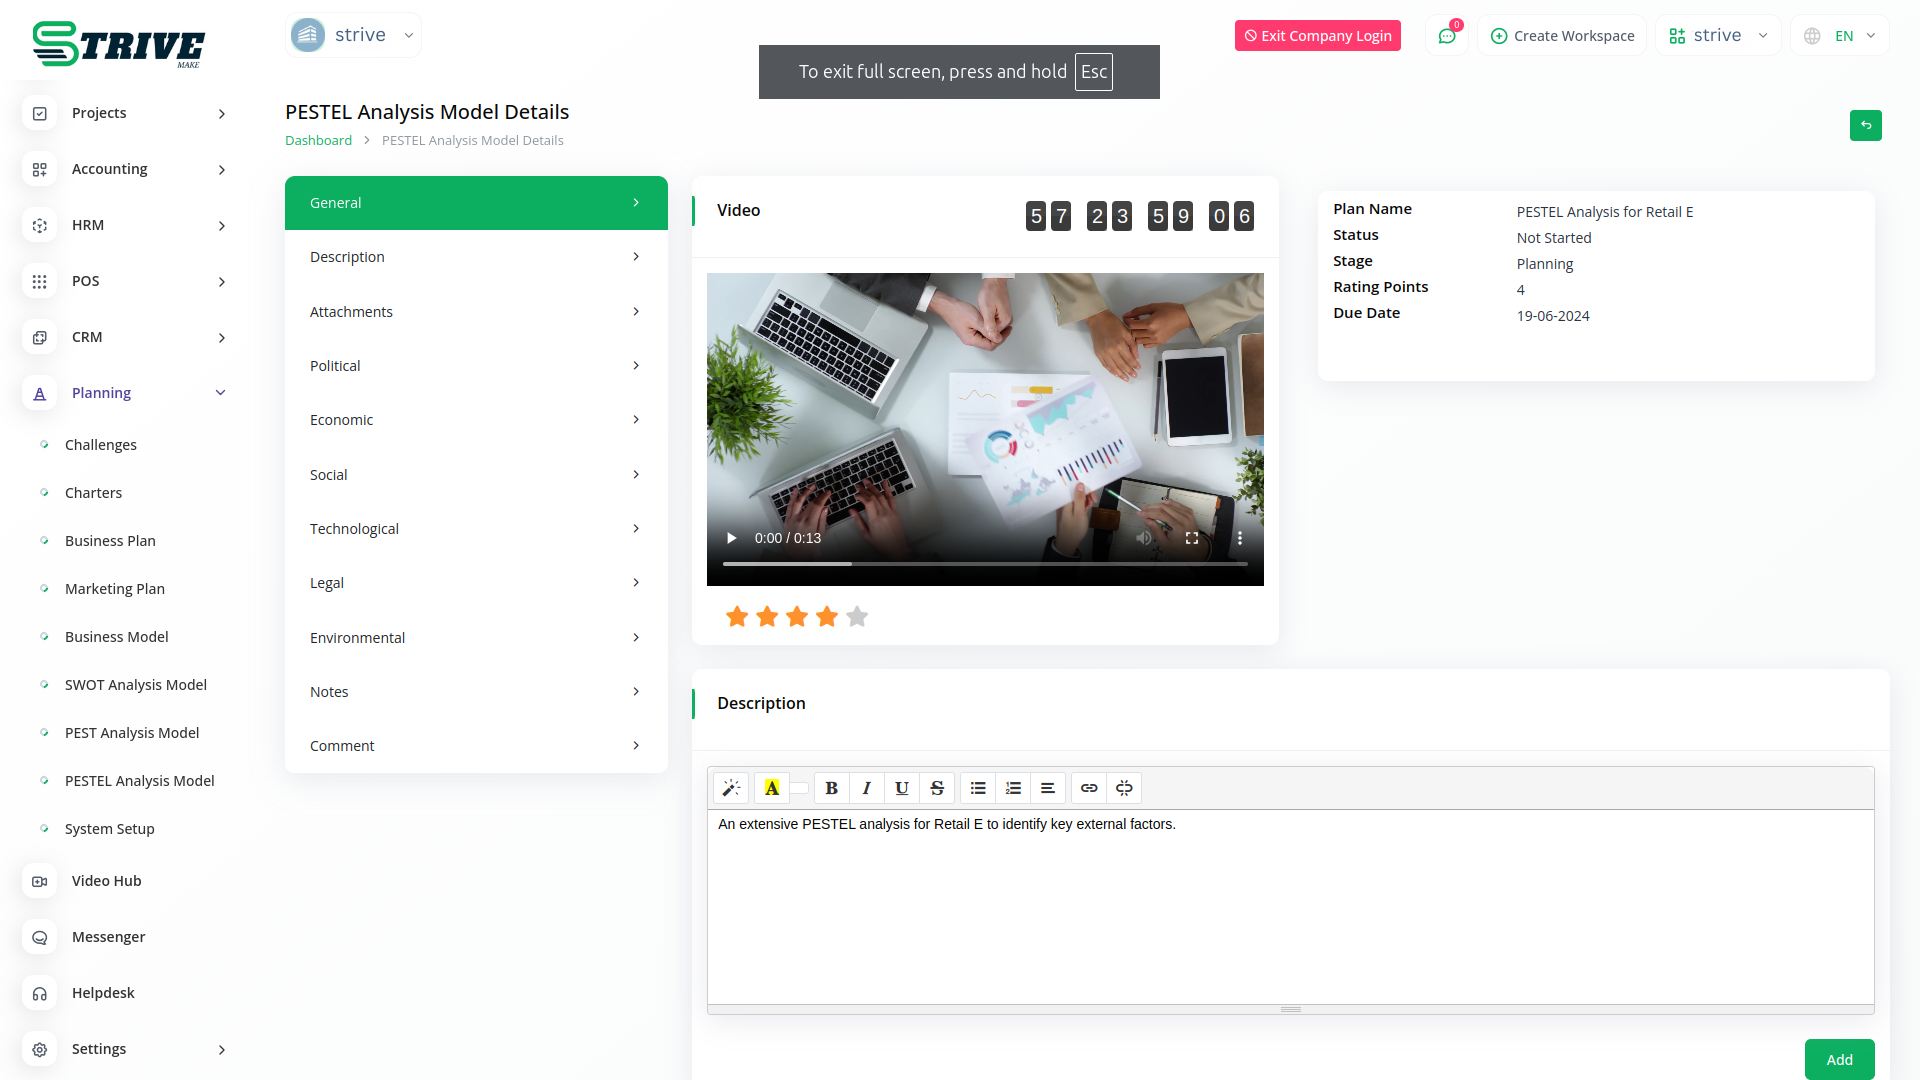1920x1080 pixels.
Task: Play the PESTEL video
Action: pyautogui.click(x=731, y=538)
